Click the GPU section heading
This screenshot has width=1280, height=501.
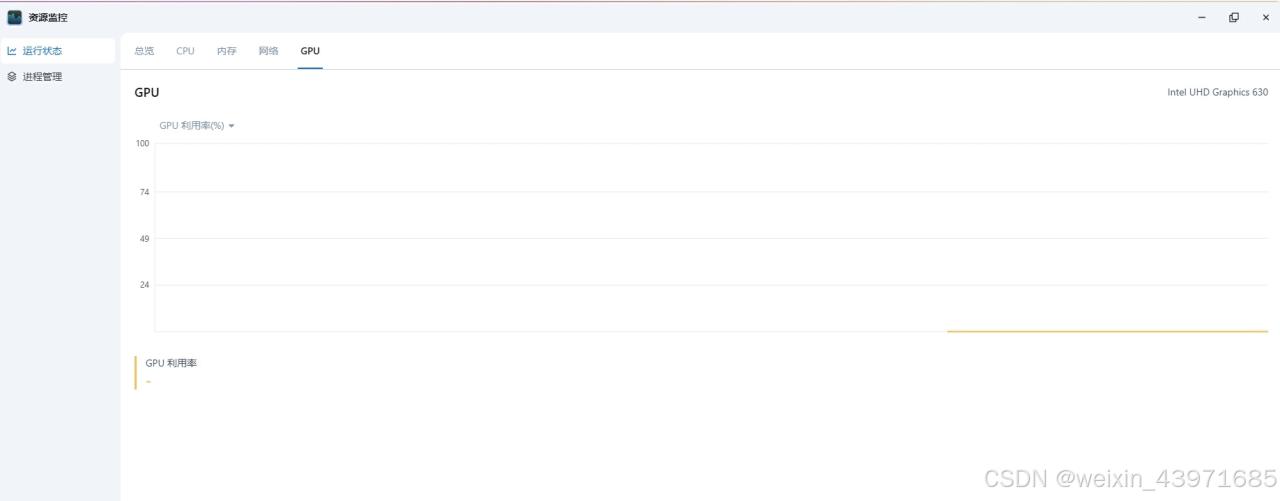(147, 93)
